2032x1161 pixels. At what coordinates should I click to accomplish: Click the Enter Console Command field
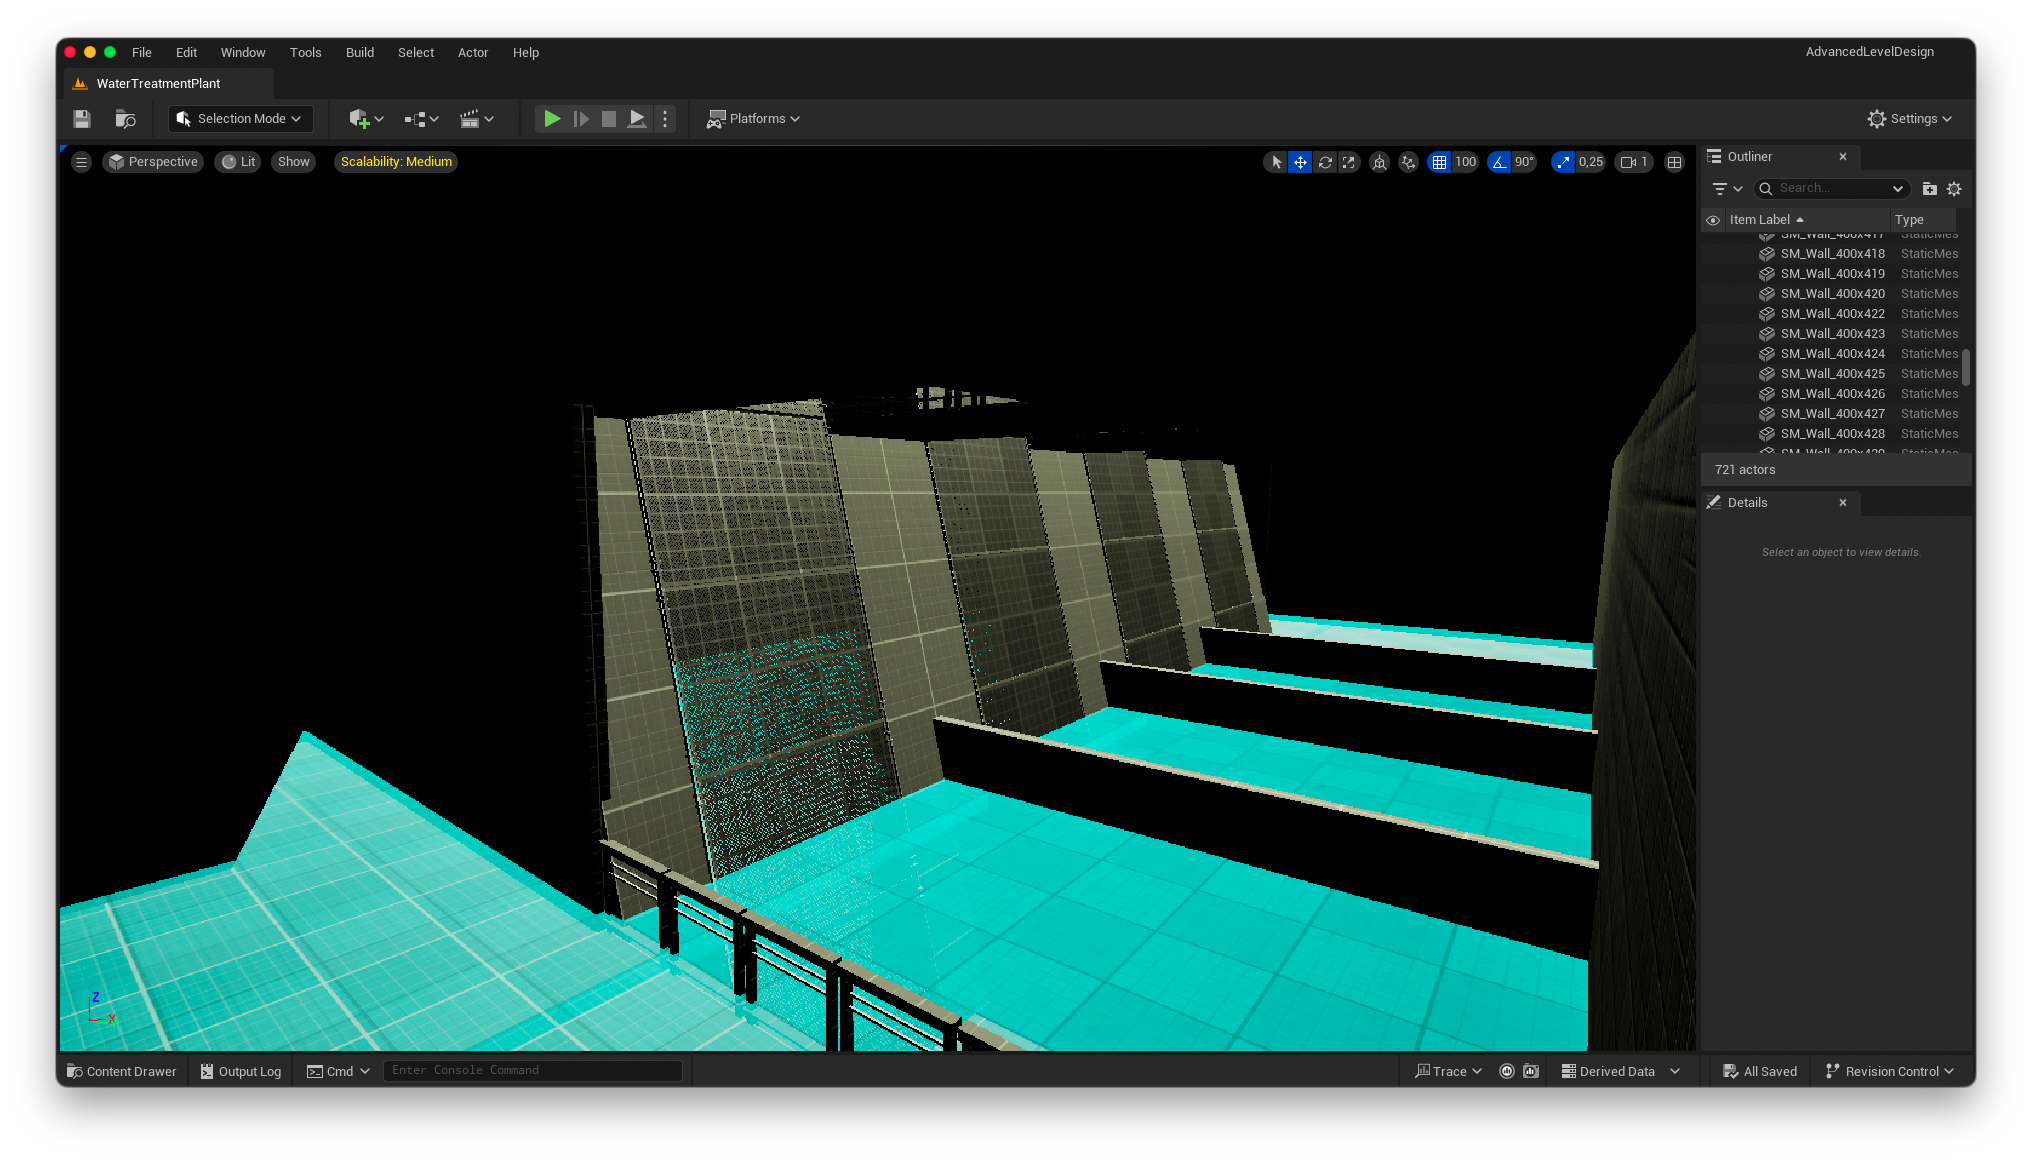[x=532, y=1070]
